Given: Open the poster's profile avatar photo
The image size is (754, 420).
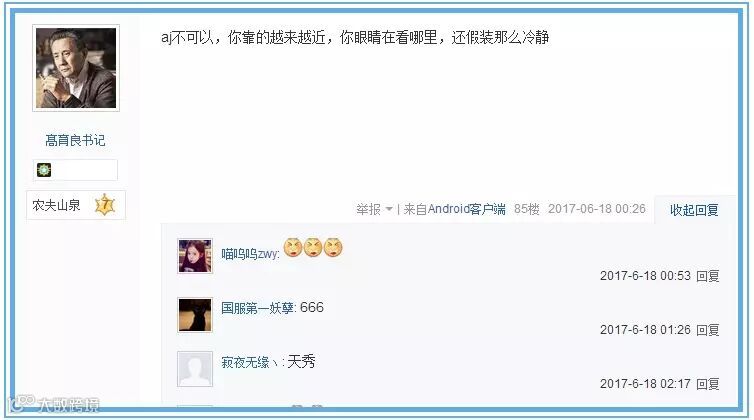Looking at the screenshot, I should click(x=76, y=68).
